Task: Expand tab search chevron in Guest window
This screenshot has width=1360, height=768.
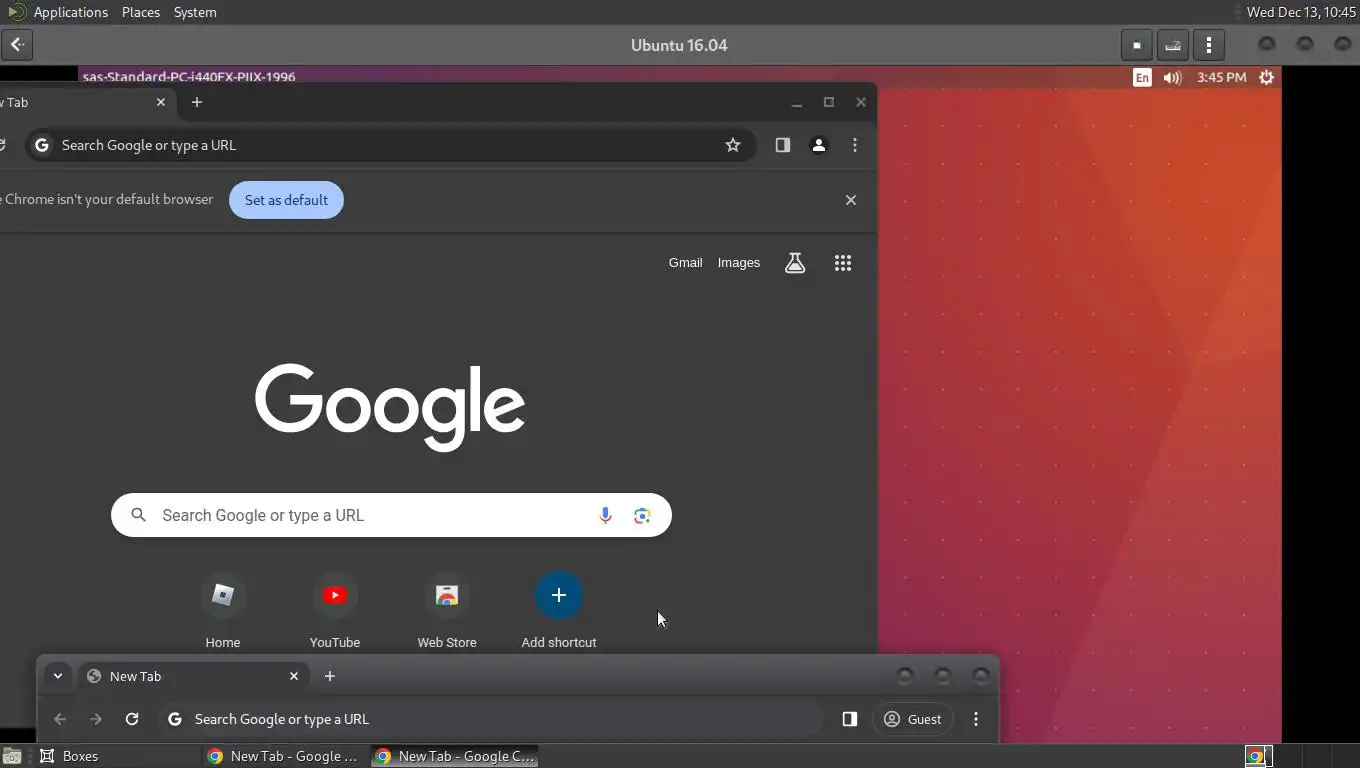Action: 58,676
